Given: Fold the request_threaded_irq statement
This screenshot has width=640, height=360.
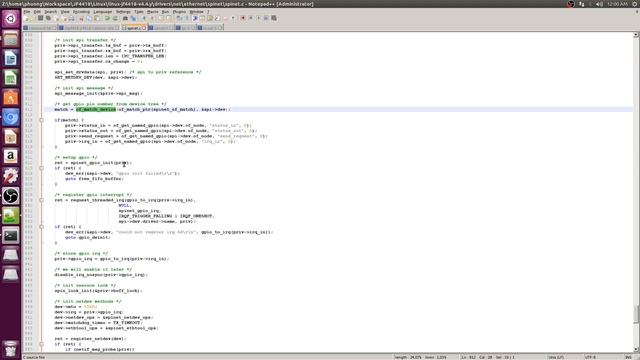Looking at the screenshot, I should coord(41,200).
